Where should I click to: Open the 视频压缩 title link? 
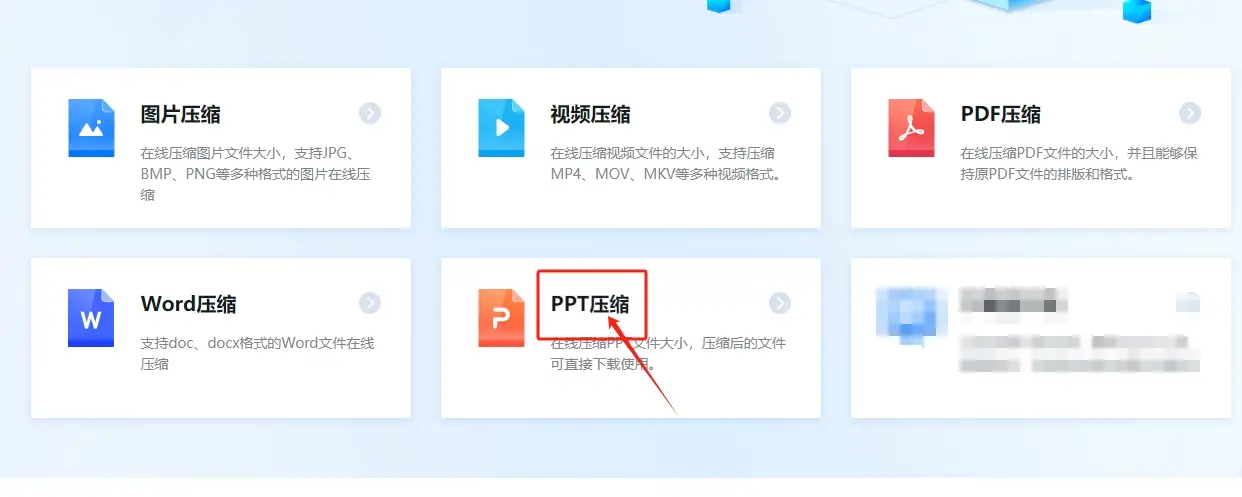click(591, 114)
